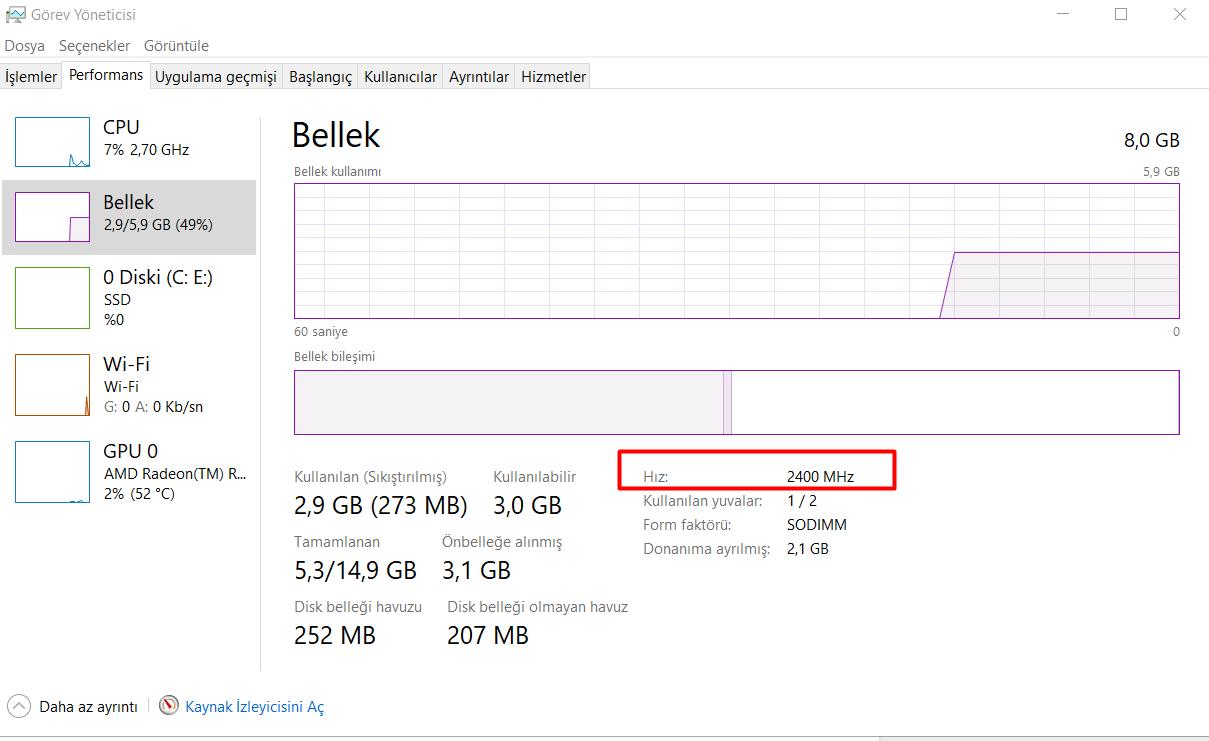Open the Hizmetler tab
Screen dimensions: 1209x741
coord(553,77)
